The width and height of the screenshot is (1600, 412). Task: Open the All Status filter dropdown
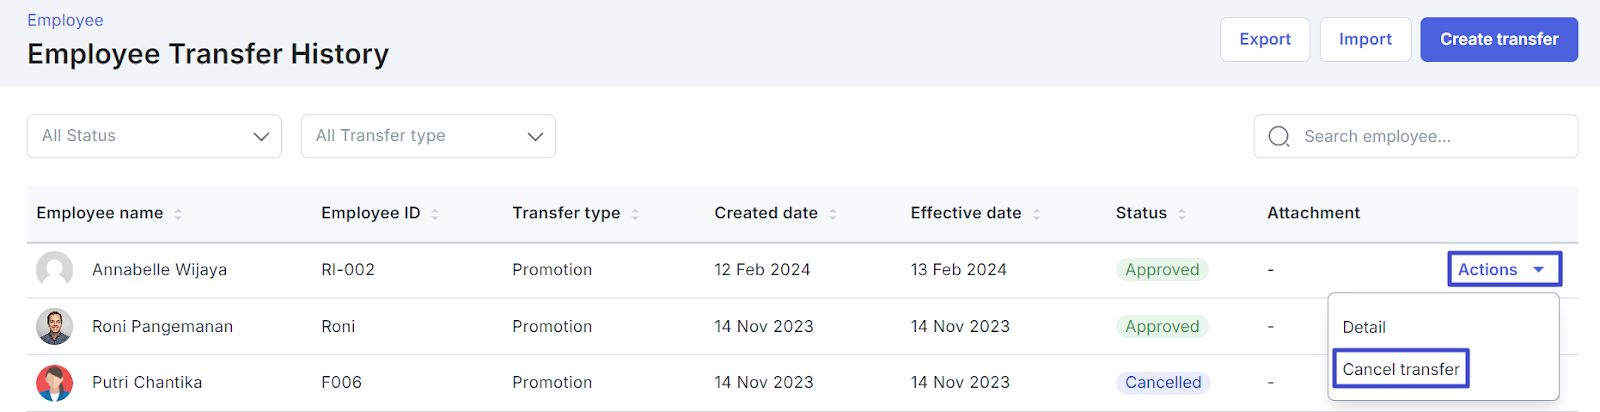click(154, 136)
